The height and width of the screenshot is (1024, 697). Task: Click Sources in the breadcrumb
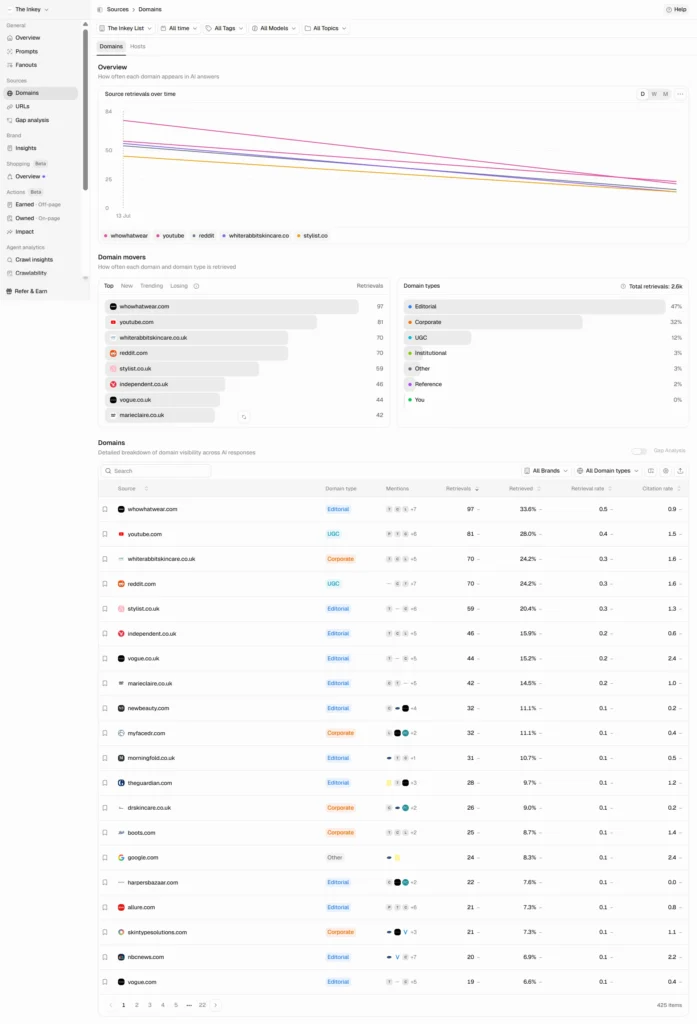tap(118, 10)
